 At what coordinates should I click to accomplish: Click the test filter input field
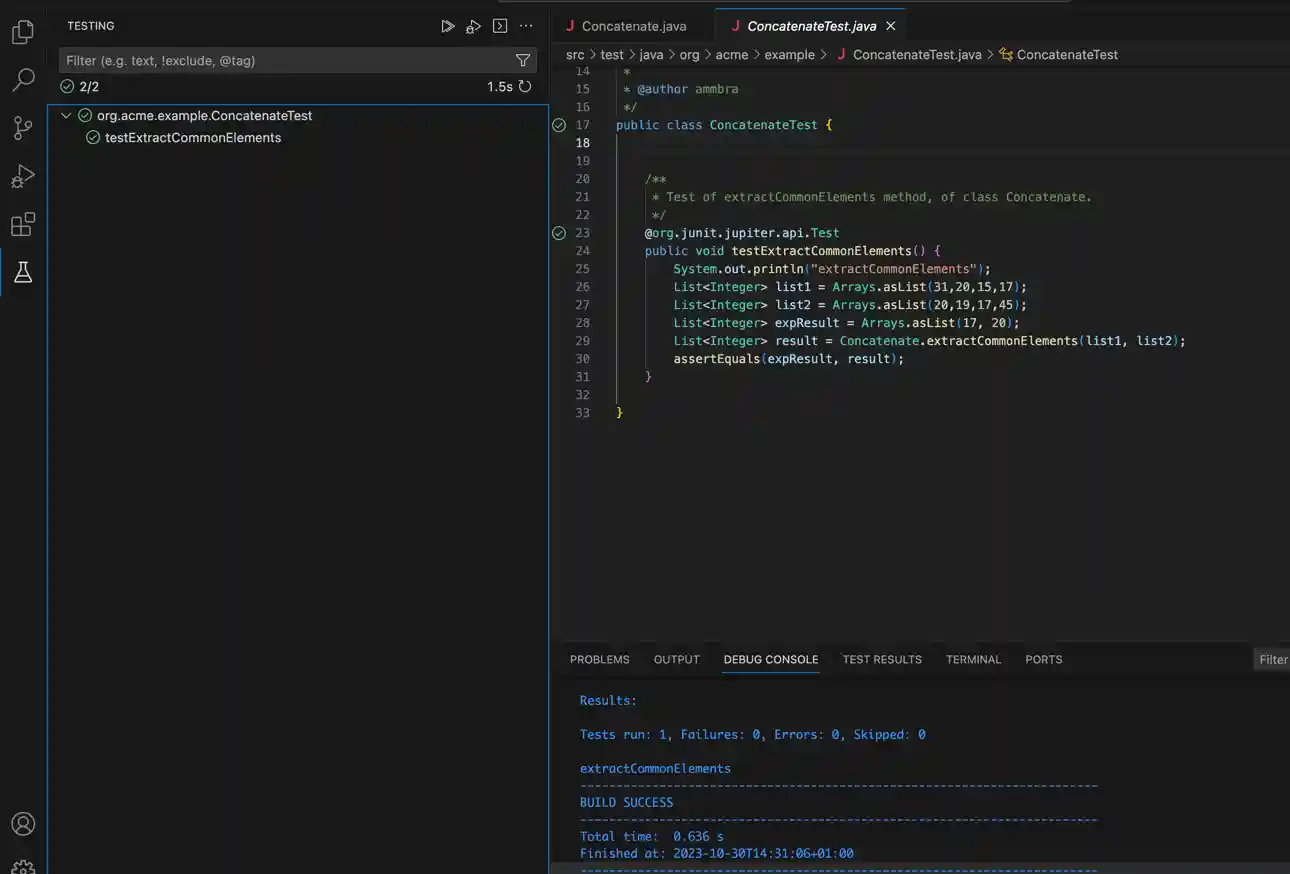(x=280, y=60)
